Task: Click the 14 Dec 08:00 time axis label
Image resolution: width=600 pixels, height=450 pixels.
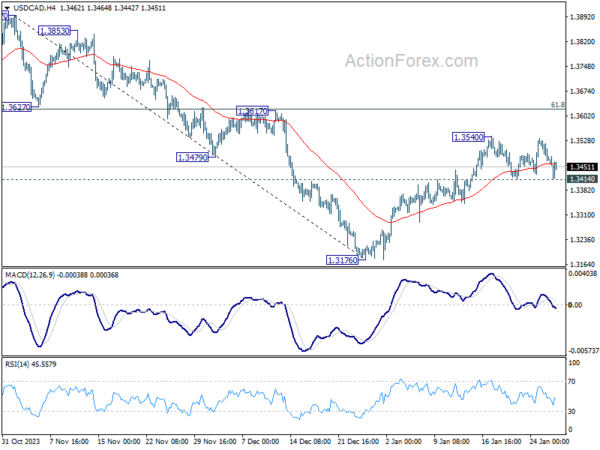Action: tap(310, 441)
